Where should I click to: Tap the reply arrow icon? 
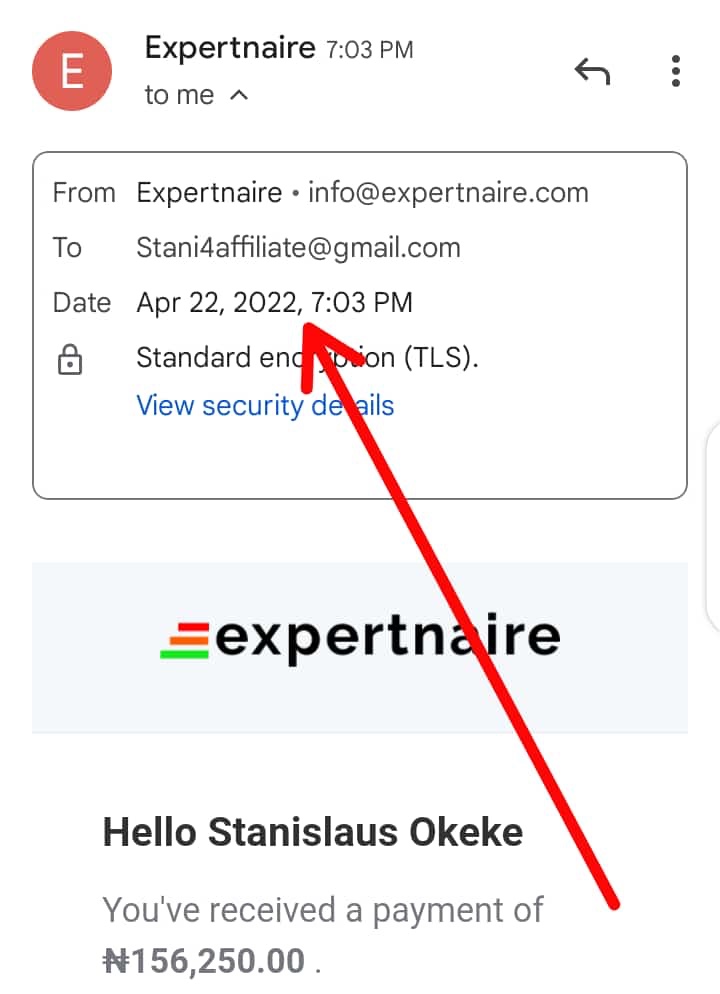tap(592, 72)
